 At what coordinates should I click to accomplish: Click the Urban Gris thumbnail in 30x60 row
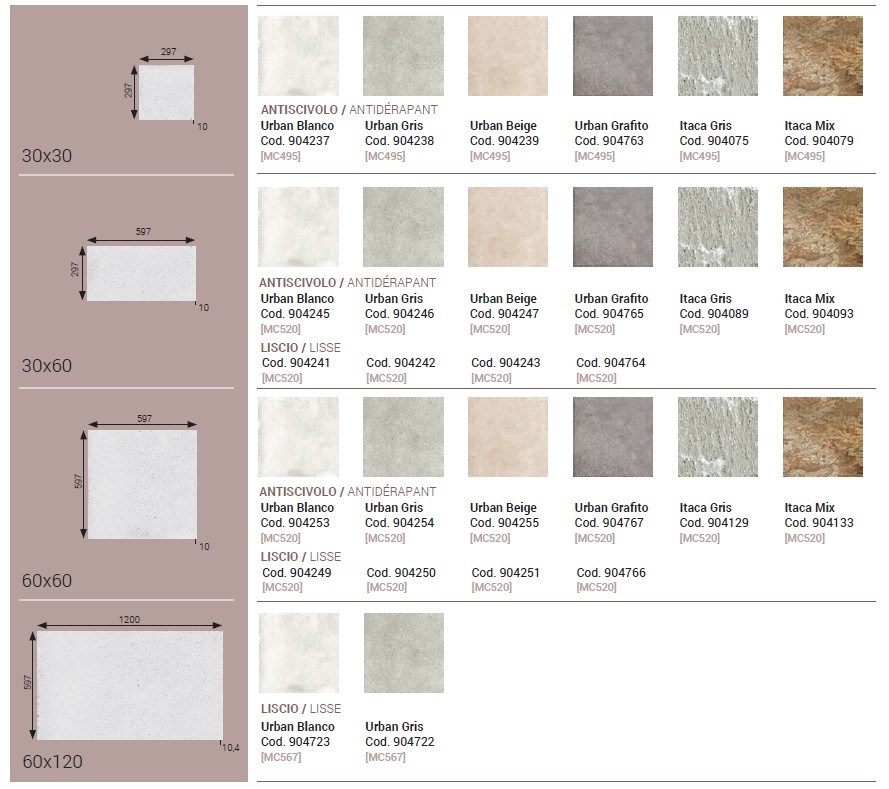[403, 227]
